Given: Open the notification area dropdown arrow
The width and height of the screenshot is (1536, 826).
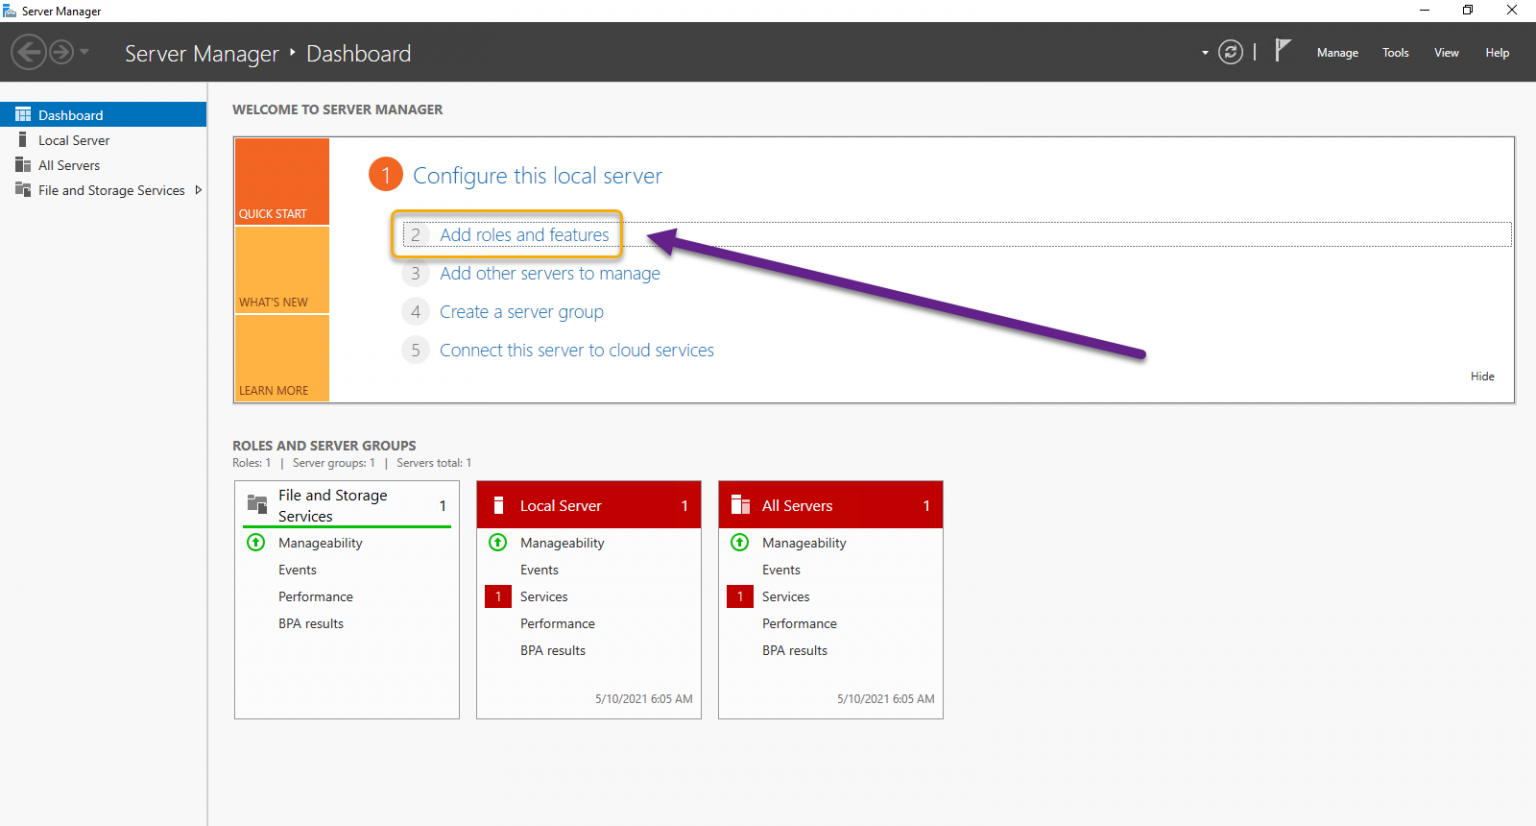Looking at the screenshot, I should click(x=1204, y=52).
